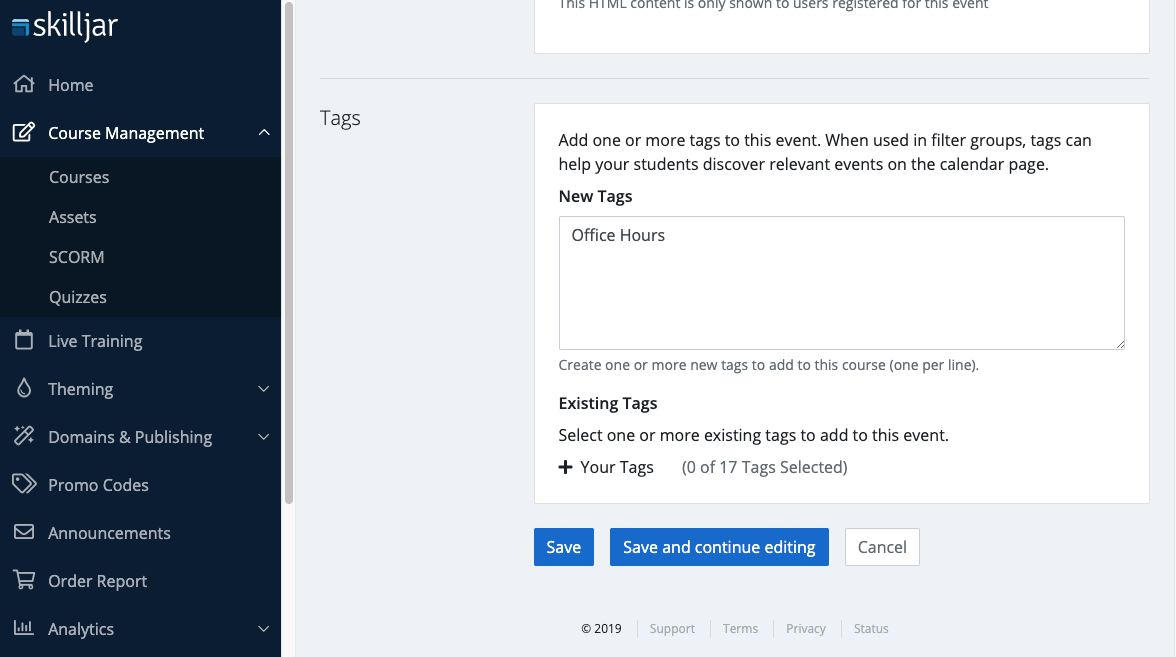Click the Domains & Publishing wand icon
The image size is (1176, 657).
(x=24, y=437)
